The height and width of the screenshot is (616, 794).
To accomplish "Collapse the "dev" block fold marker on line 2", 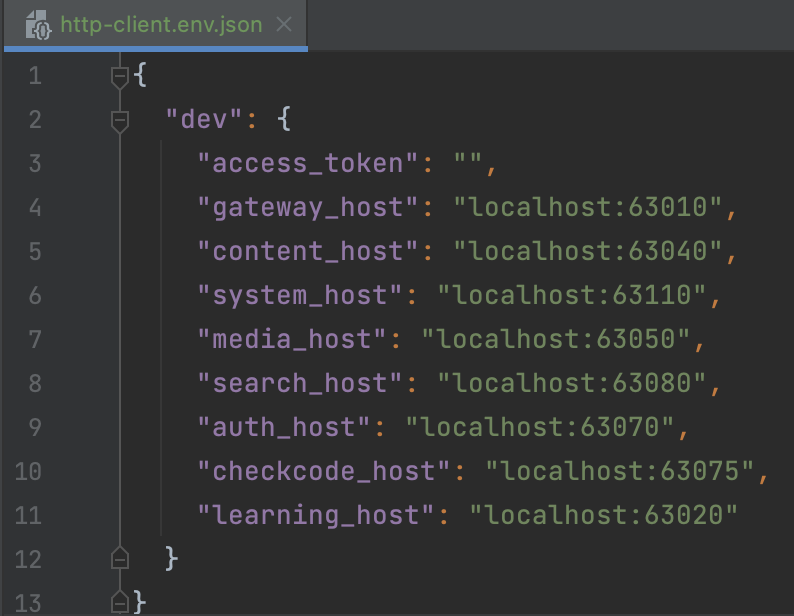I will click(120, 121).
